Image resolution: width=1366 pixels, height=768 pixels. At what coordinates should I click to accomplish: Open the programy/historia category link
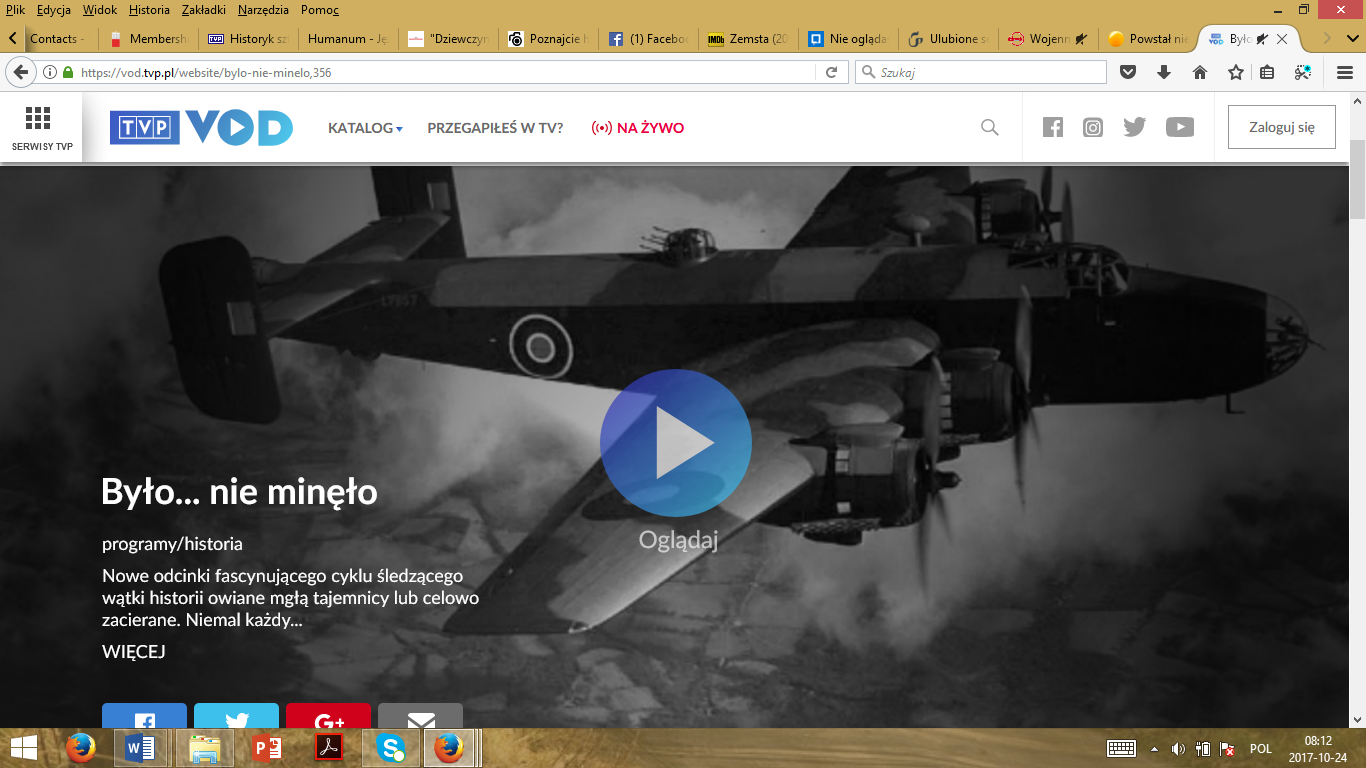tap(172, 544)
